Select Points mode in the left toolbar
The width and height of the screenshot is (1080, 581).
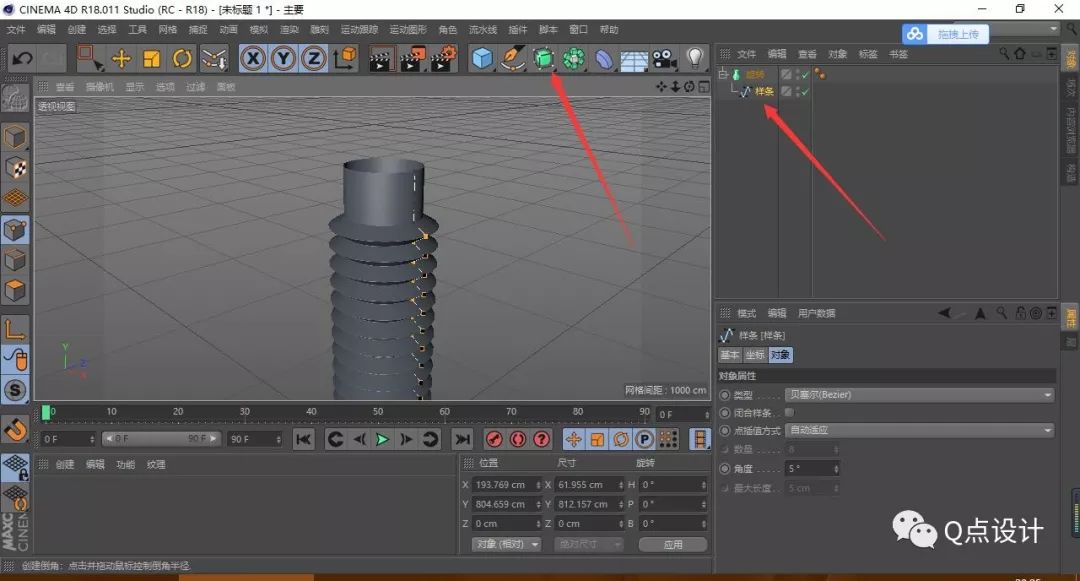point(15,229)
